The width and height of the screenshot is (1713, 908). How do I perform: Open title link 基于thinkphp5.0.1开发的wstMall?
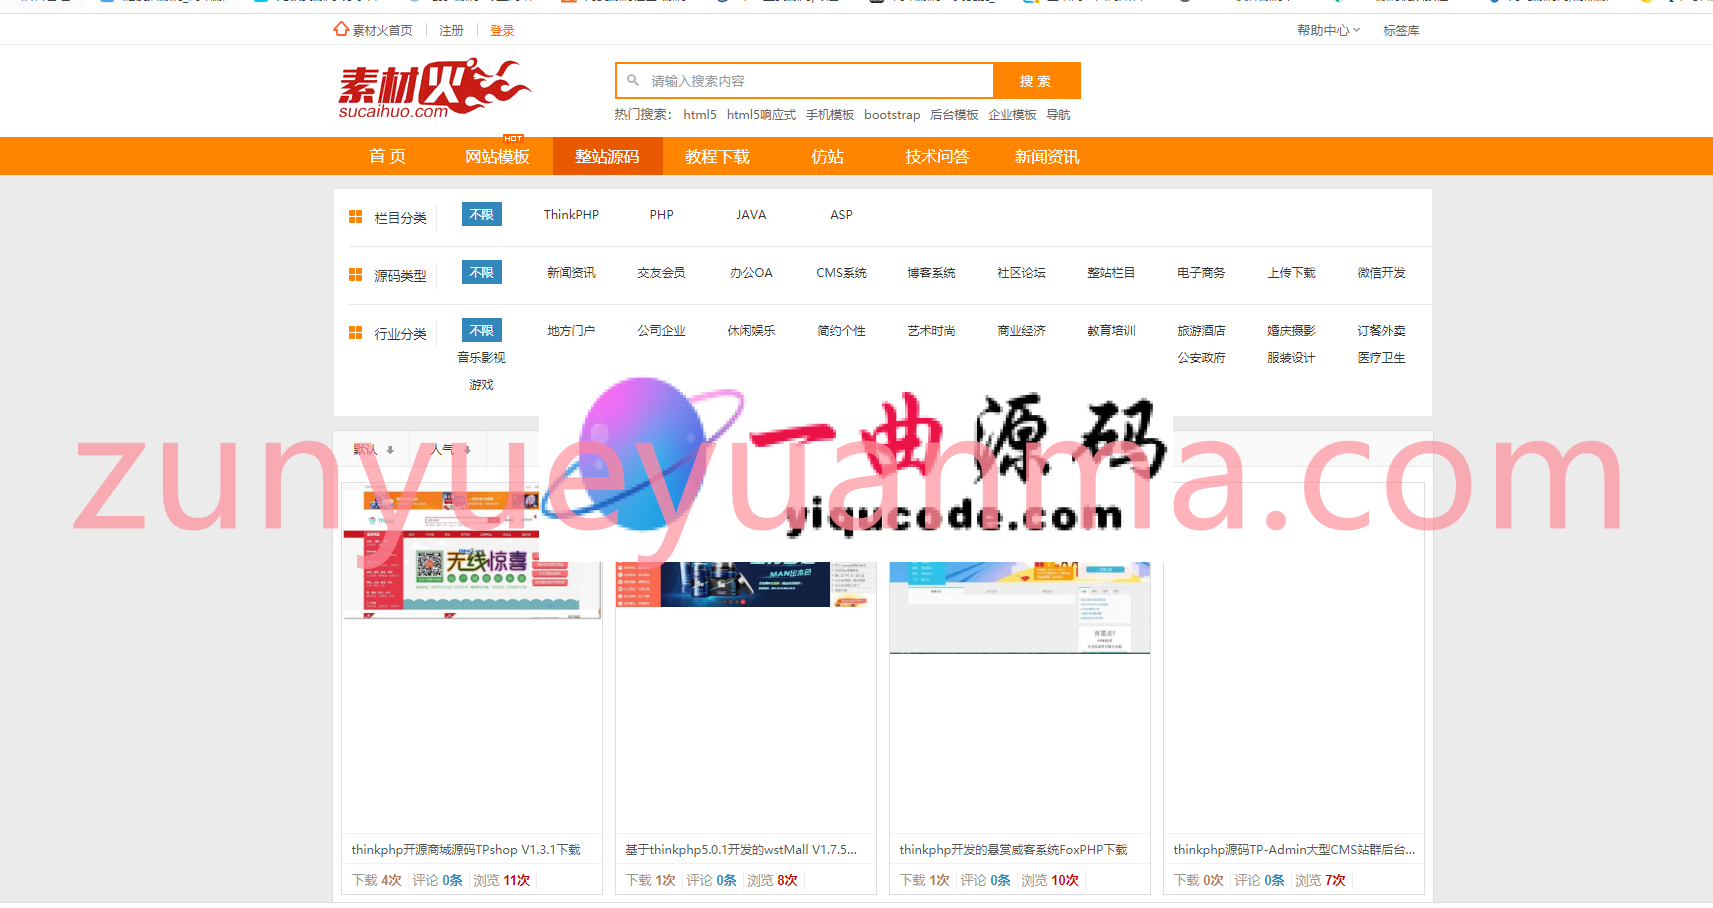741,849
